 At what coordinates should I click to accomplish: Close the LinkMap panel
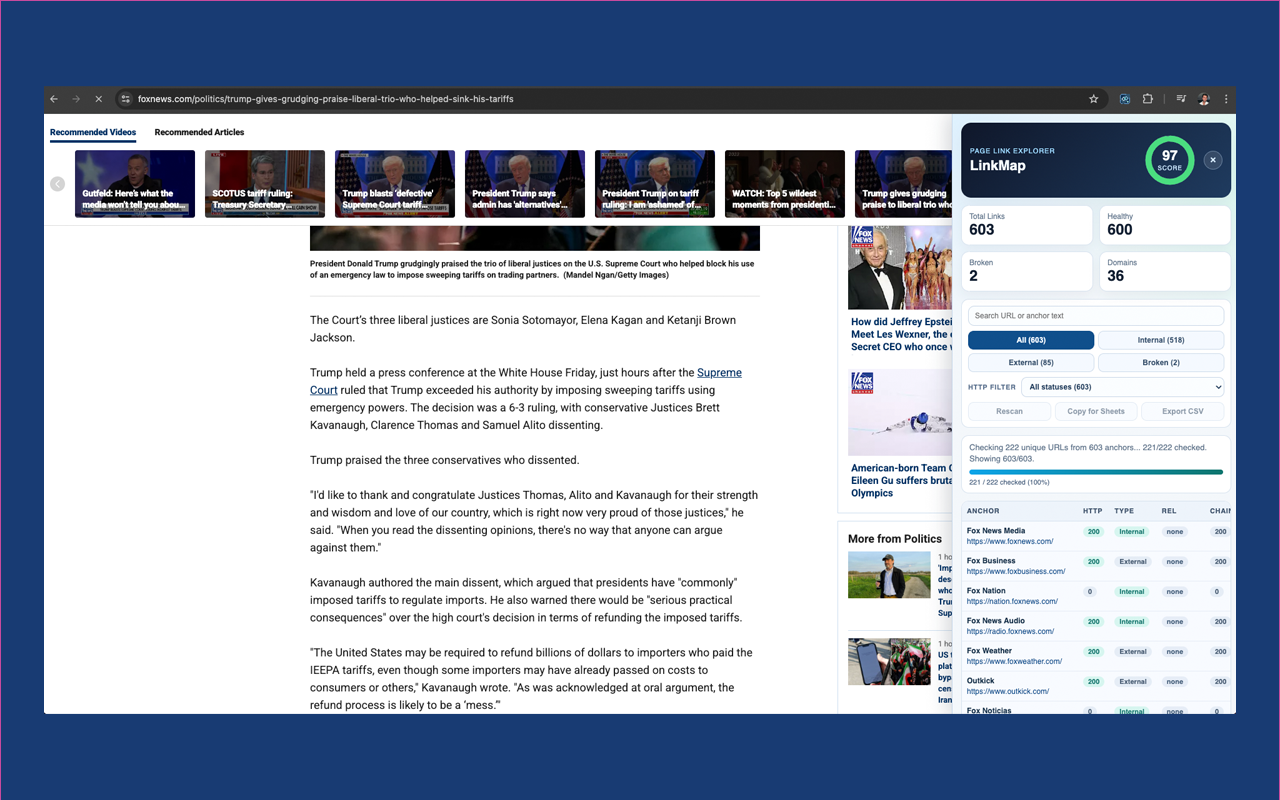[x=1213, y=160]
